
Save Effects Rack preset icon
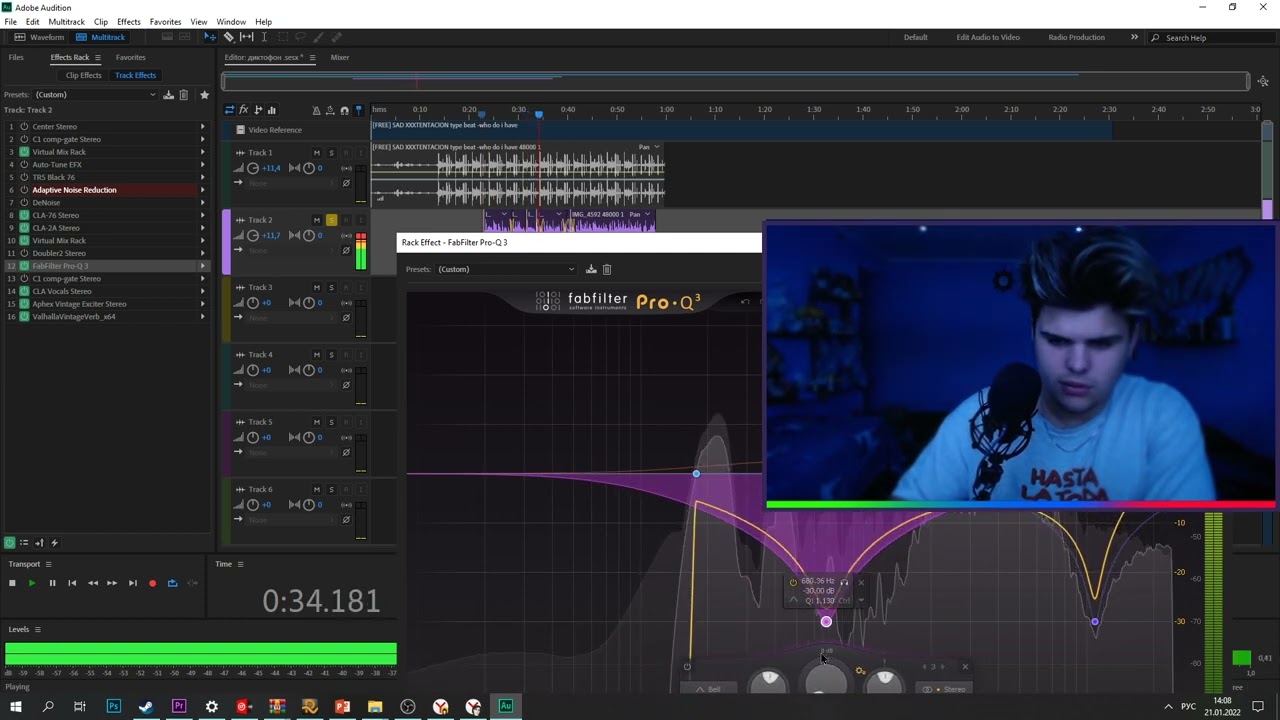[x=169, y=95]
